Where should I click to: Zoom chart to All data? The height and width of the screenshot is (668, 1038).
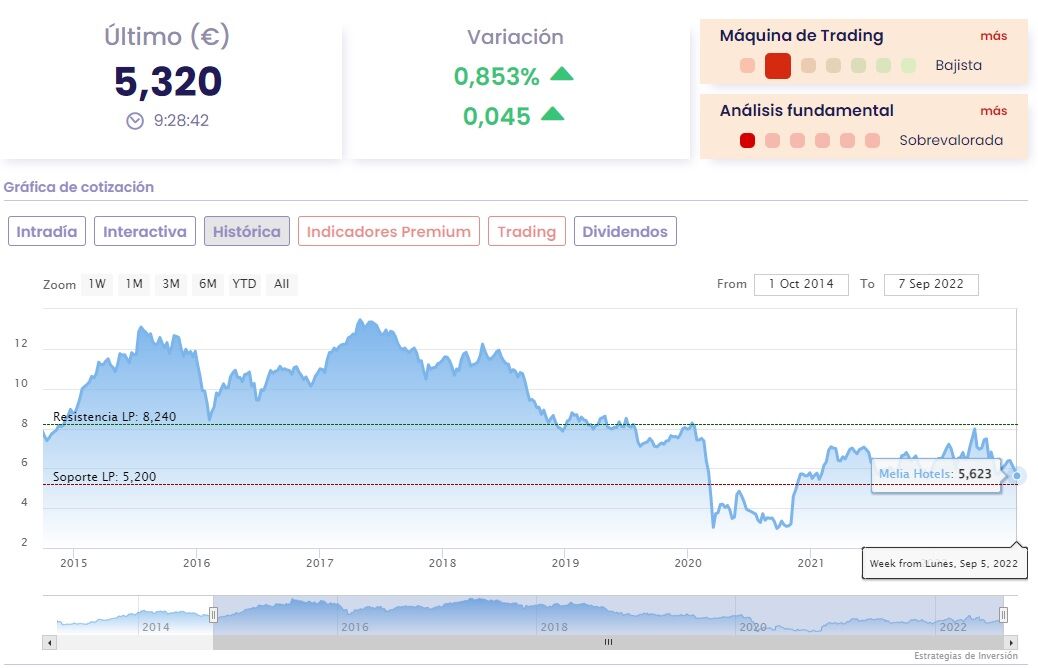coord(282,284)
